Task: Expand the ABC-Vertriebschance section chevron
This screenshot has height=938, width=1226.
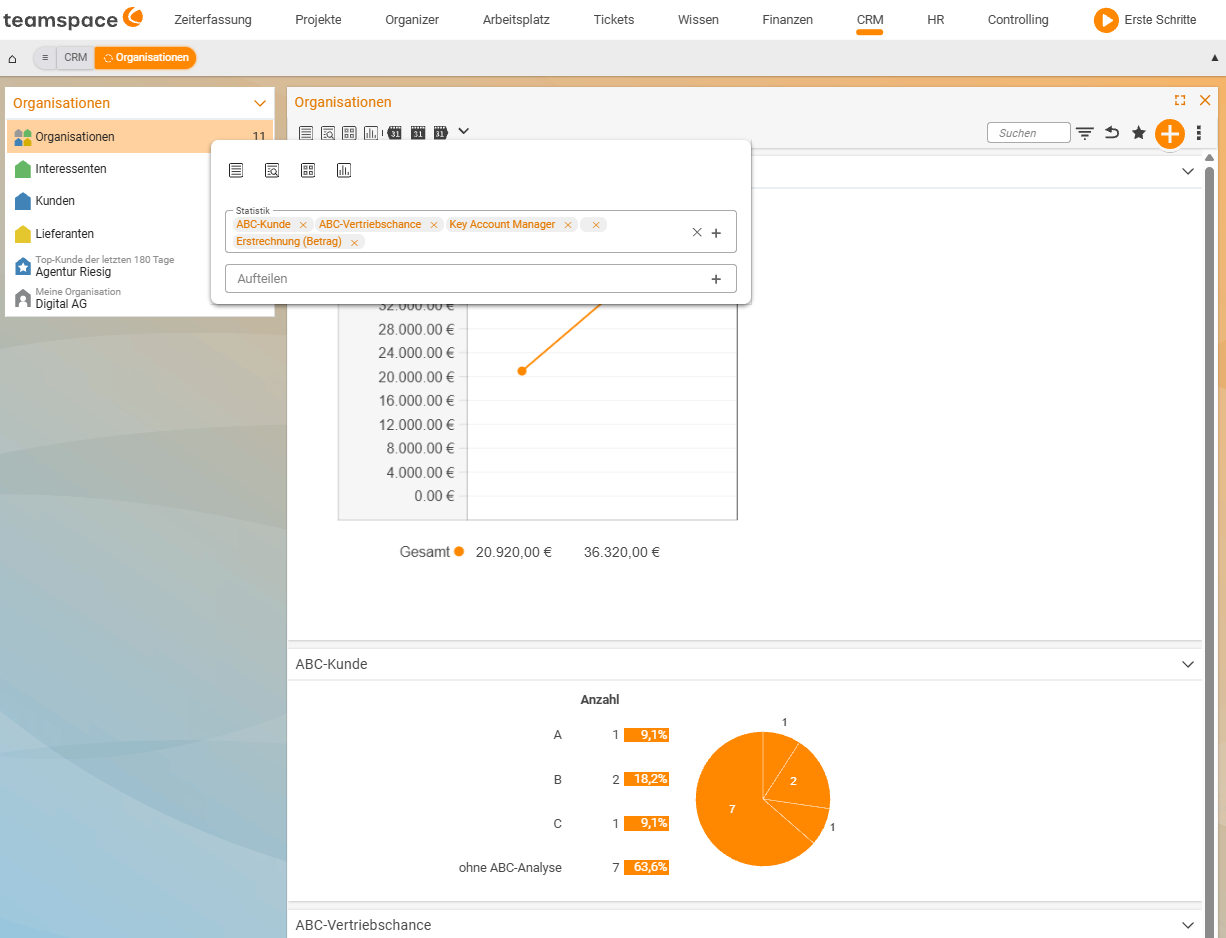Action: [1188, 925]
